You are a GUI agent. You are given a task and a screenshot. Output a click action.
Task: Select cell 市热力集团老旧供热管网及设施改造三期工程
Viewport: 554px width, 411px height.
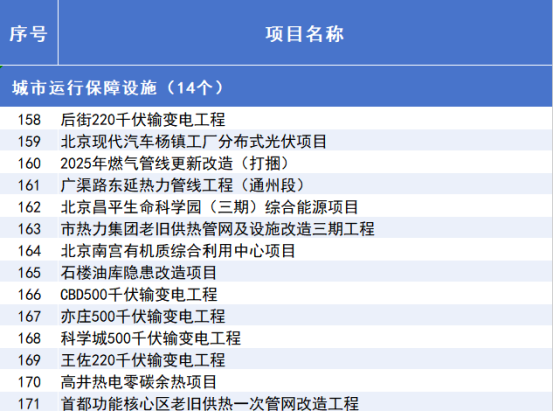(x=305, y=228)
